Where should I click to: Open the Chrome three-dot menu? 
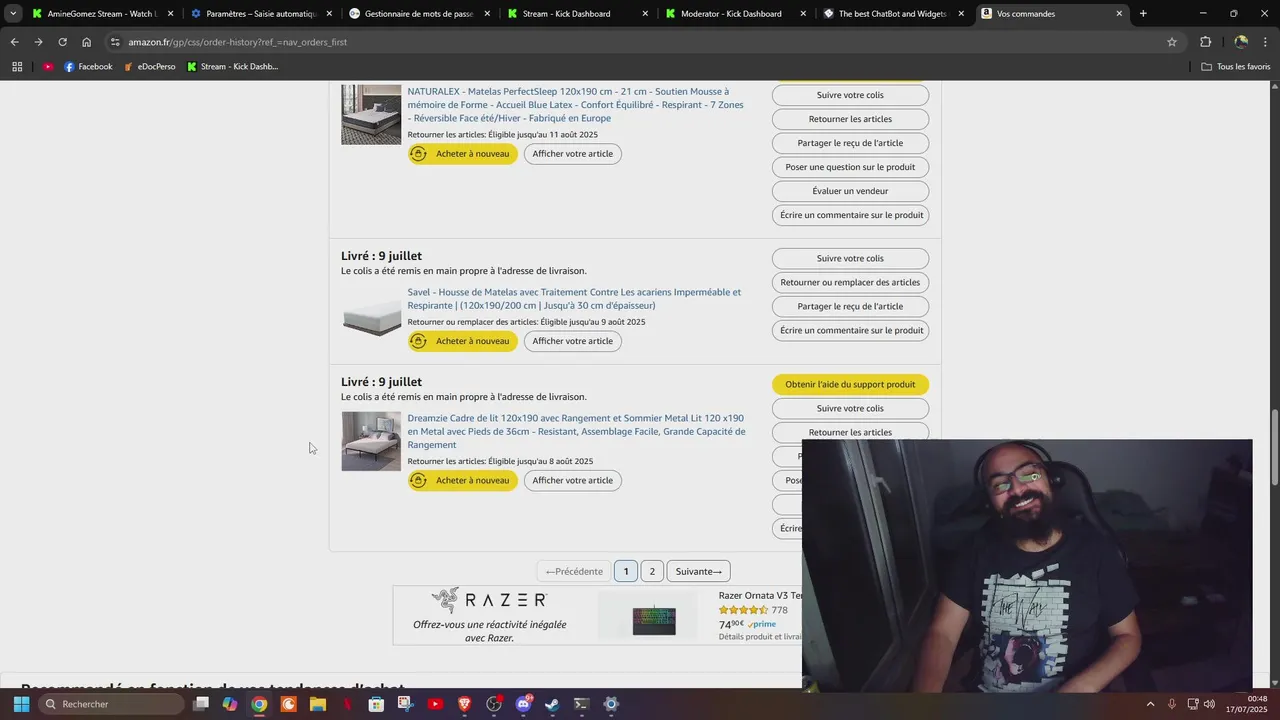[x=1265, y=42]
